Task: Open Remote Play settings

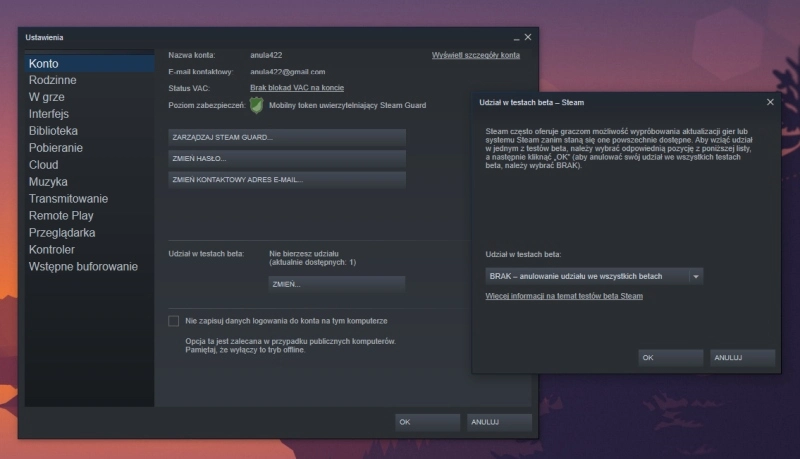Action: click(61, 216)
